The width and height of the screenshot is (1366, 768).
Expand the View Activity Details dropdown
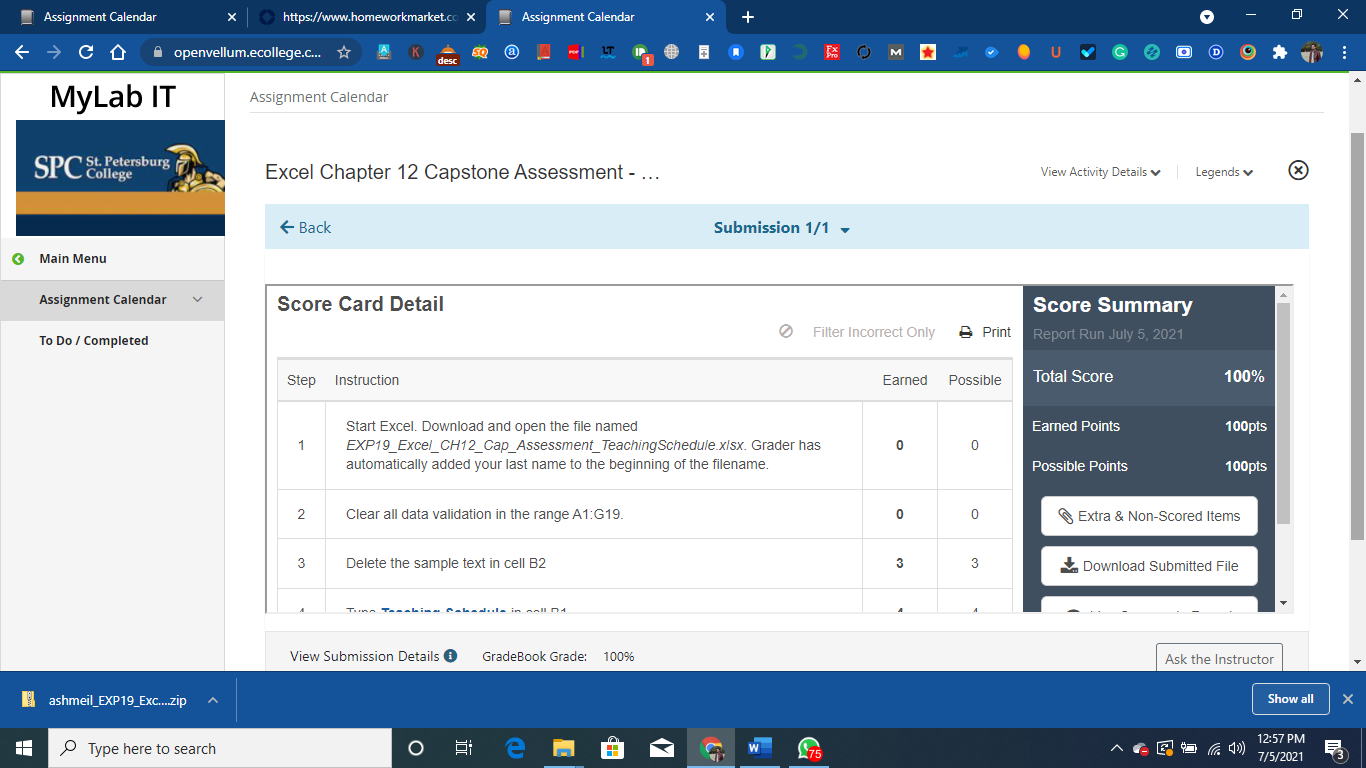1100,172
